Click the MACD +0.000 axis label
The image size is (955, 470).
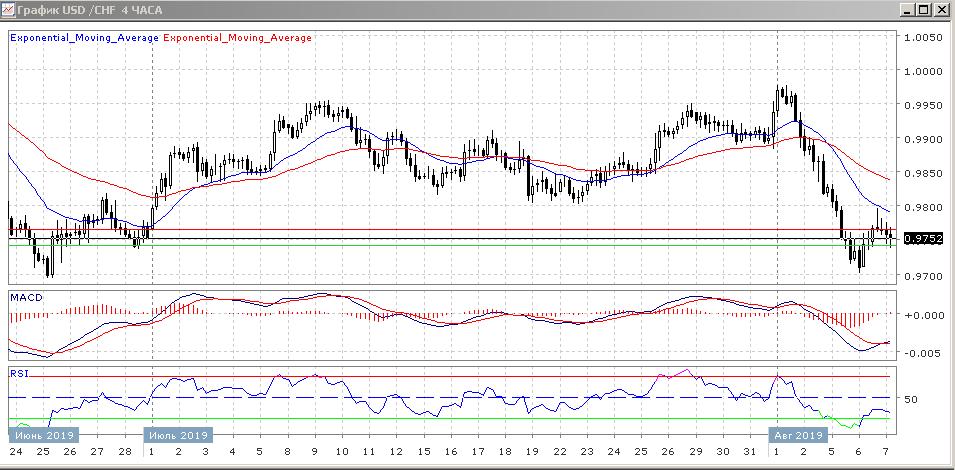[x=923, y=315]
